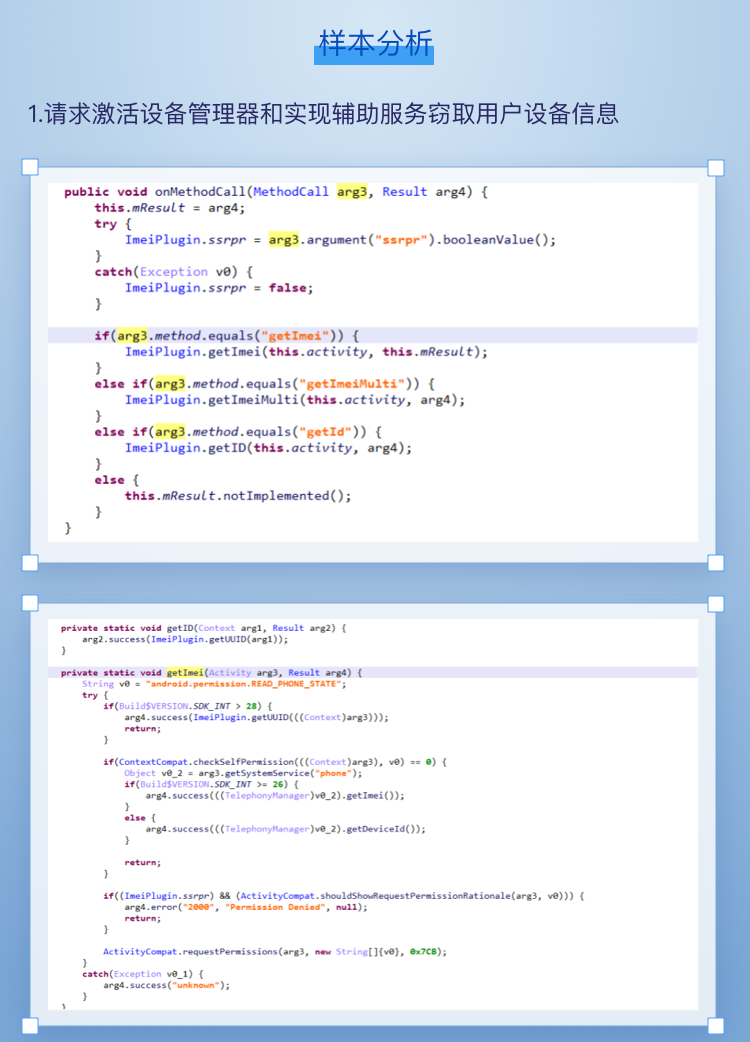This screenshot has height=1042, width=750.
Task: Click top-right corner handle of getID code image
Action: click(716, 603)
